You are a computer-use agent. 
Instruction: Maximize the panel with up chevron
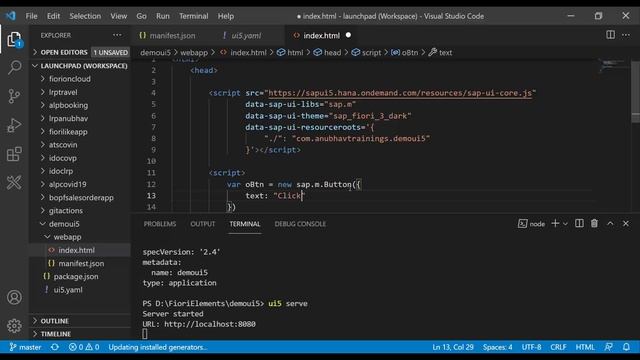point(610,223)
